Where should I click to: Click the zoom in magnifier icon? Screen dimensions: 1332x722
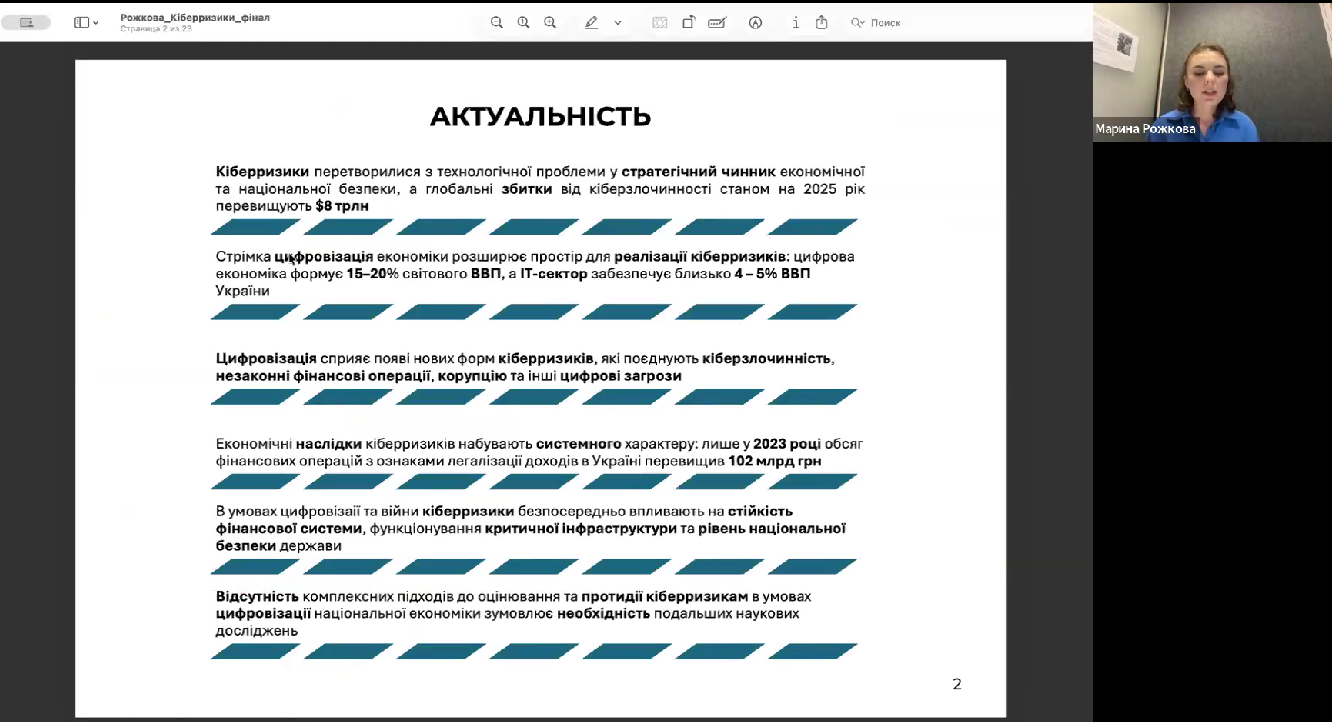550,22
